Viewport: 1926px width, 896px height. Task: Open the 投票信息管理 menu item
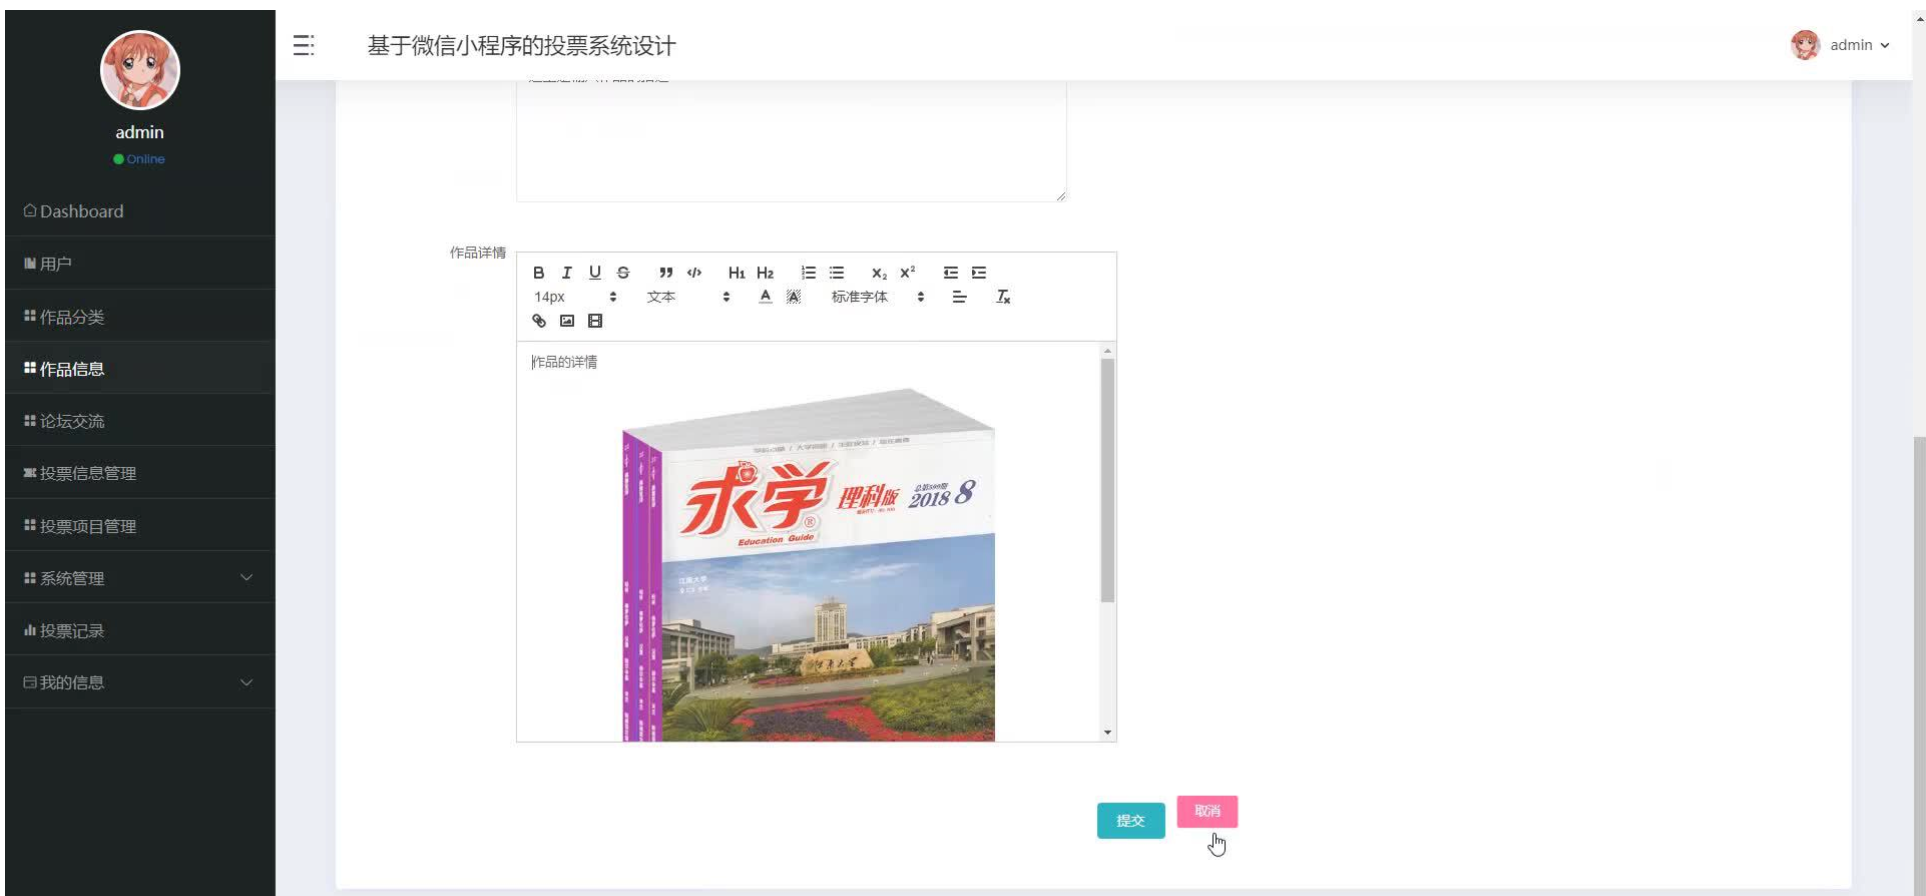click(x=139, y=473)
